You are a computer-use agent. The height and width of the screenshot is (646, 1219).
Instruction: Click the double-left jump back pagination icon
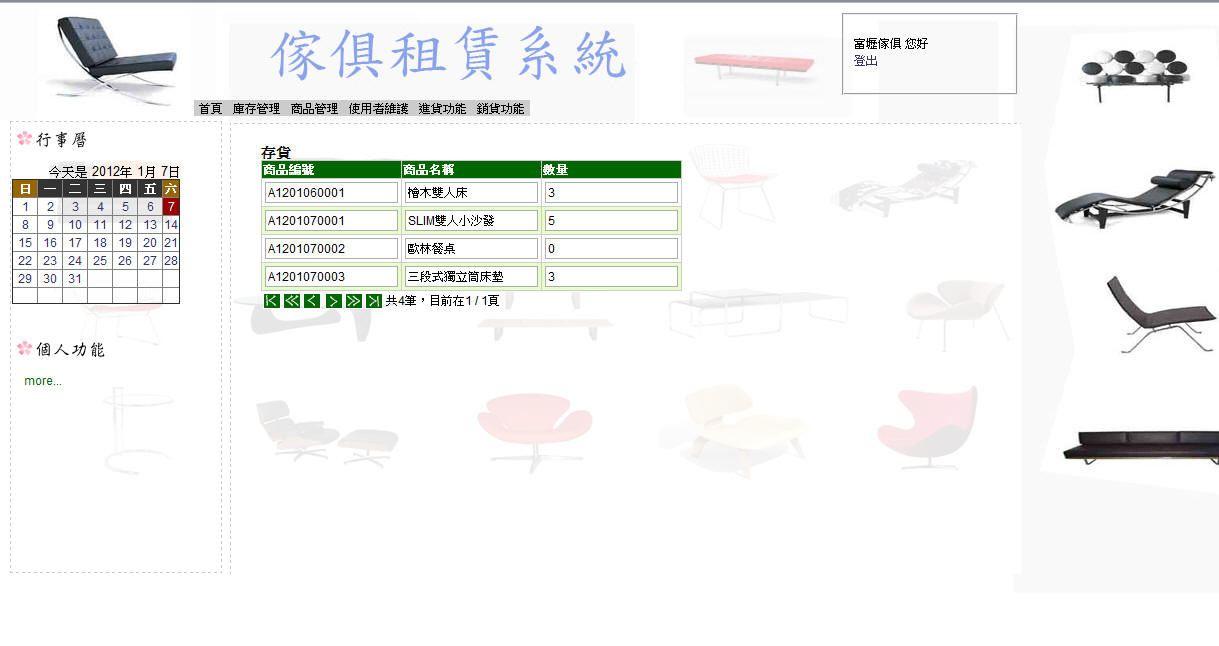tap(292, 301)
